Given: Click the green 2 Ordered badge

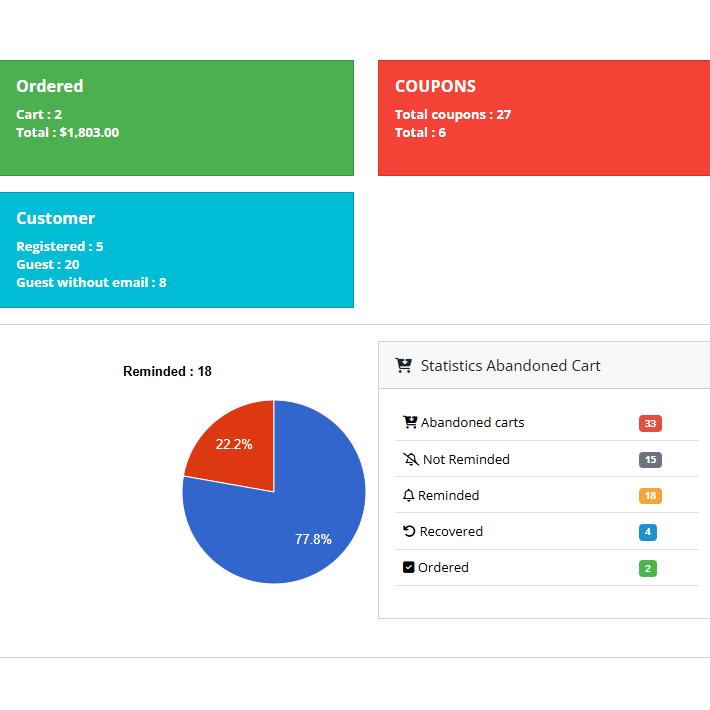Looking at the screenshot, I should coord(647,568).
